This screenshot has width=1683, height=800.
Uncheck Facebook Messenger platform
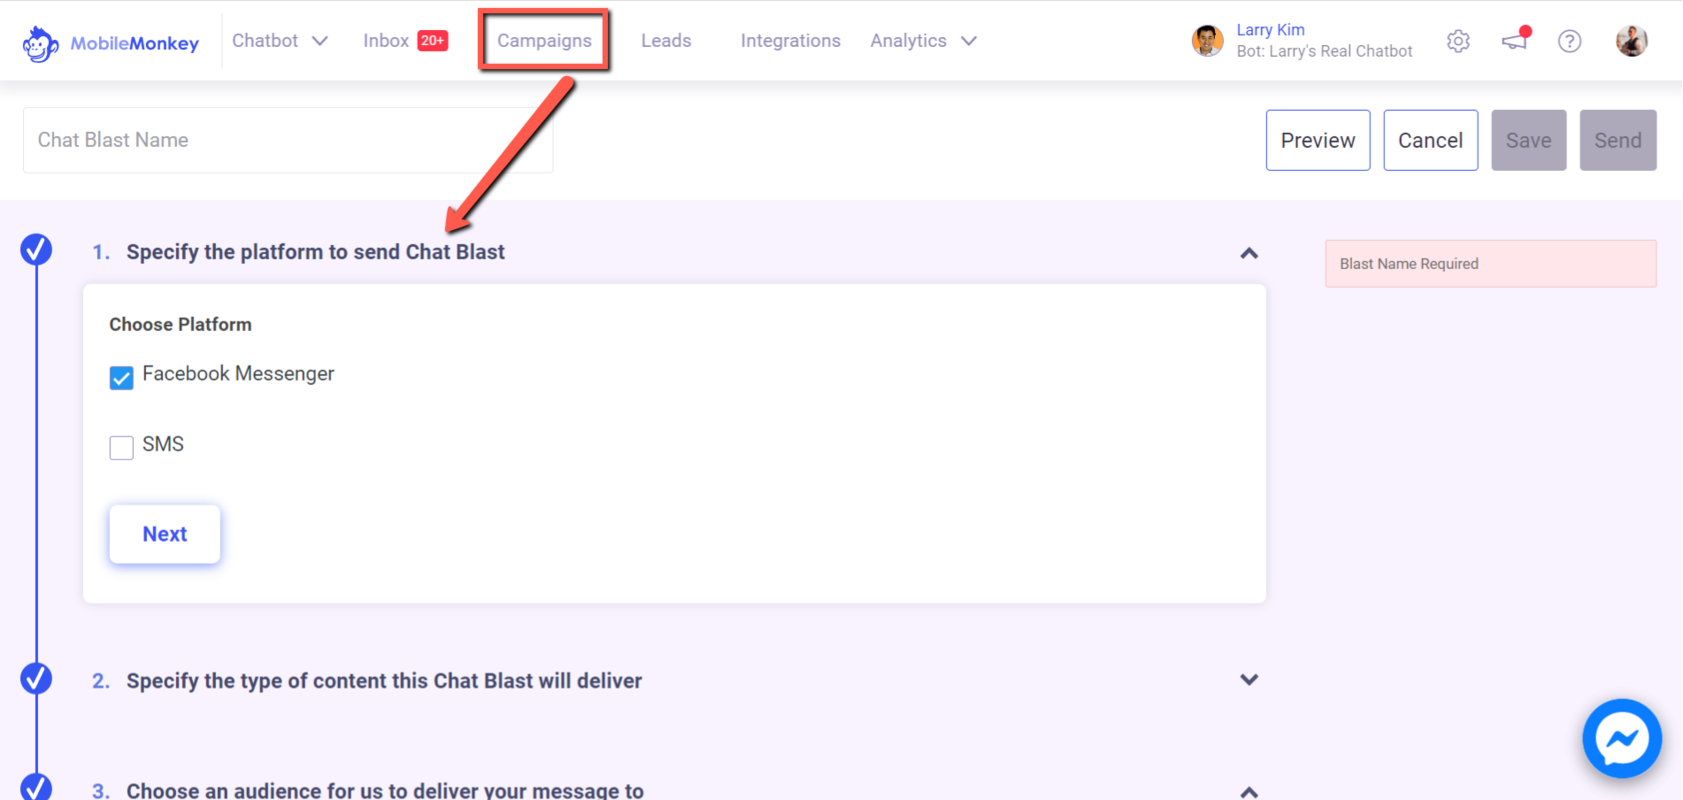tap(122, 377)
